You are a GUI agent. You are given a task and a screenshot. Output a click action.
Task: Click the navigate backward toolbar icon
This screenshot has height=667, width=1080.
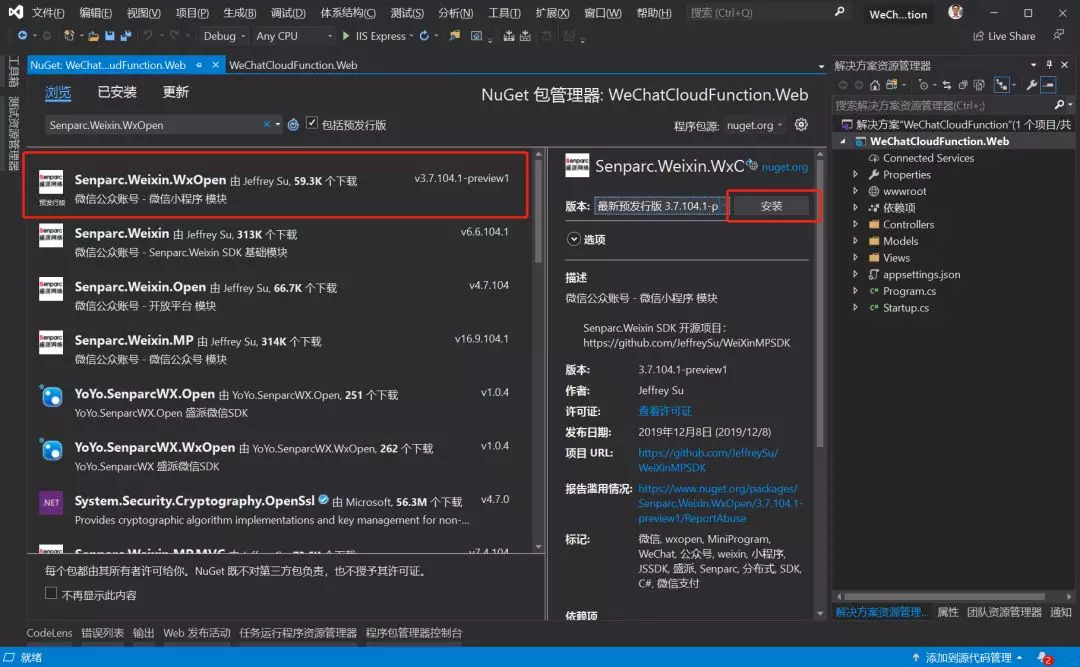click(23, 36)
